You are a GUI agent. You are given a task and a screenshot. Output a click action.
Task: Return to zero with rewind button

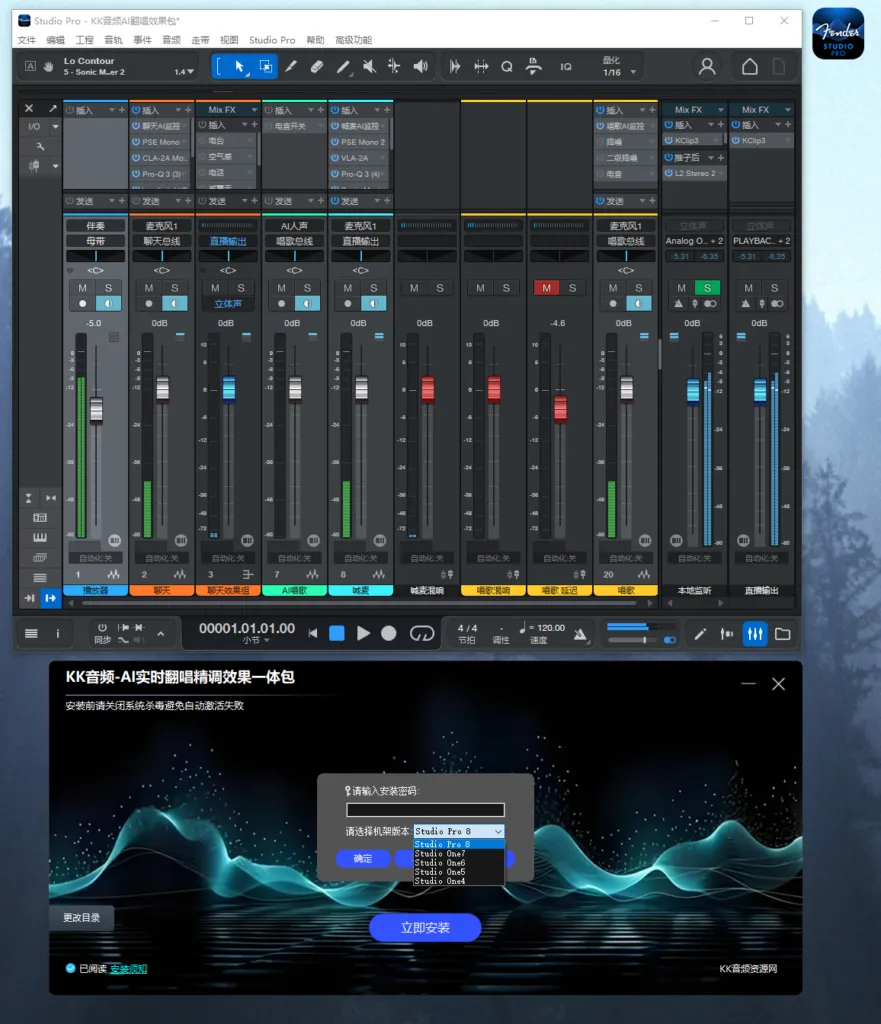[x=313, y=633]
